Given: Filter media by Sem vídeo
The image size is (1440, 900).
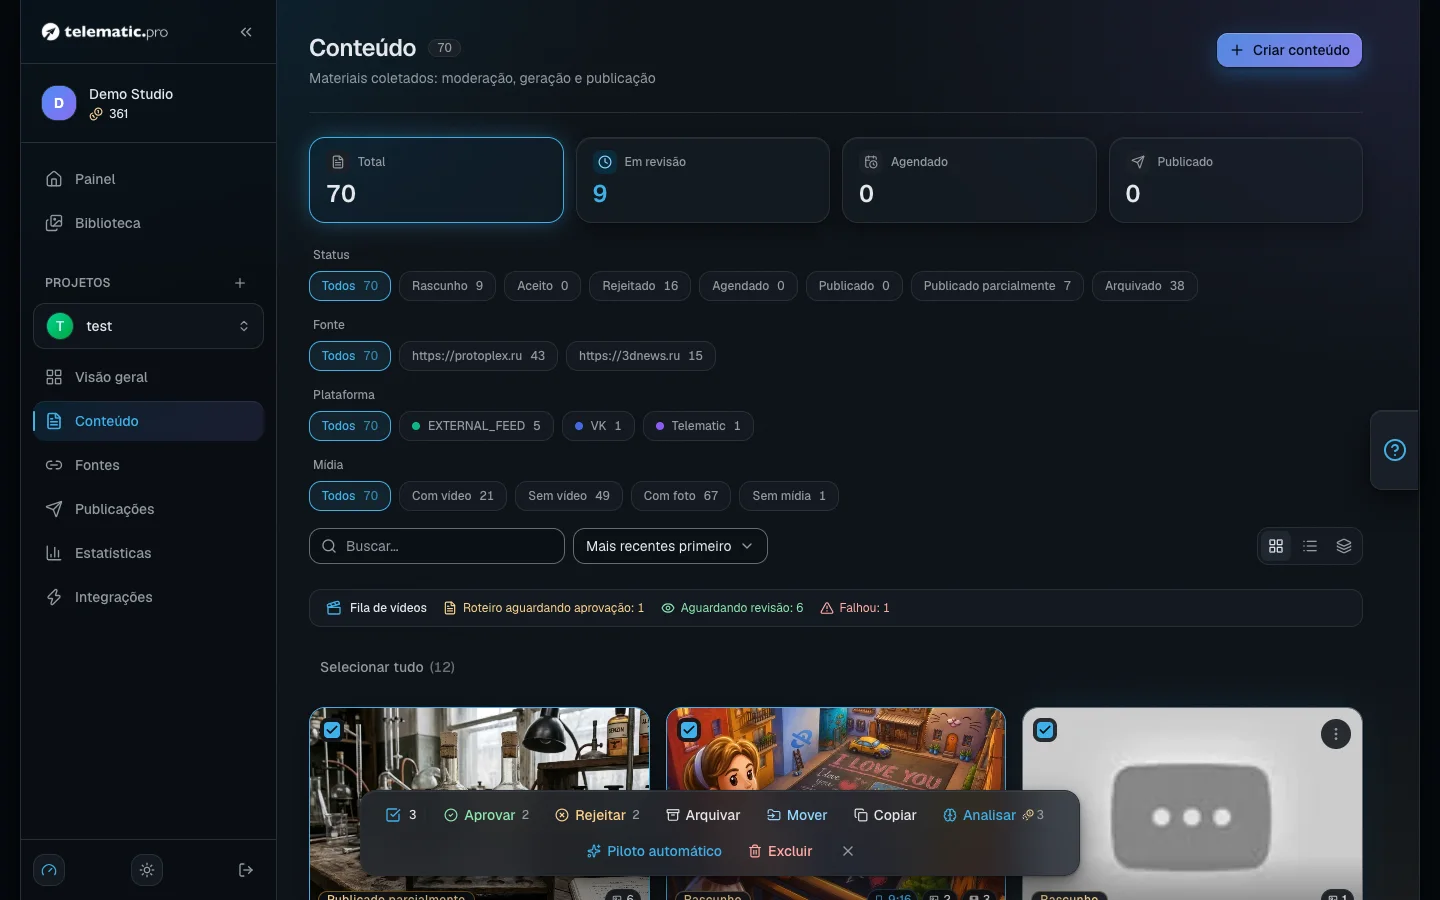Looking at the screenshot, I should click(569, 496).
